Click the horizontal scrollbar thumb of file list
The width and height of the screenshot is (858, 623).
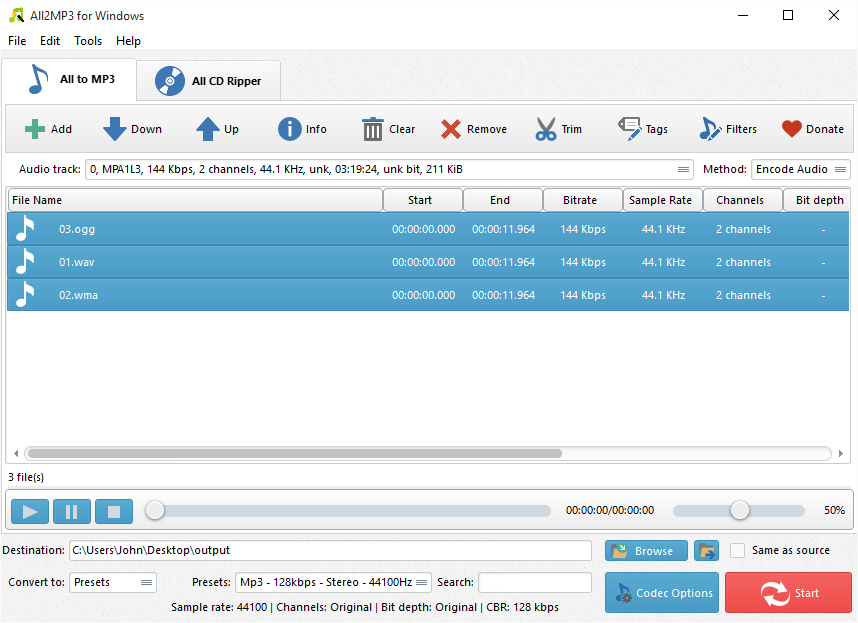click(295, 453)
